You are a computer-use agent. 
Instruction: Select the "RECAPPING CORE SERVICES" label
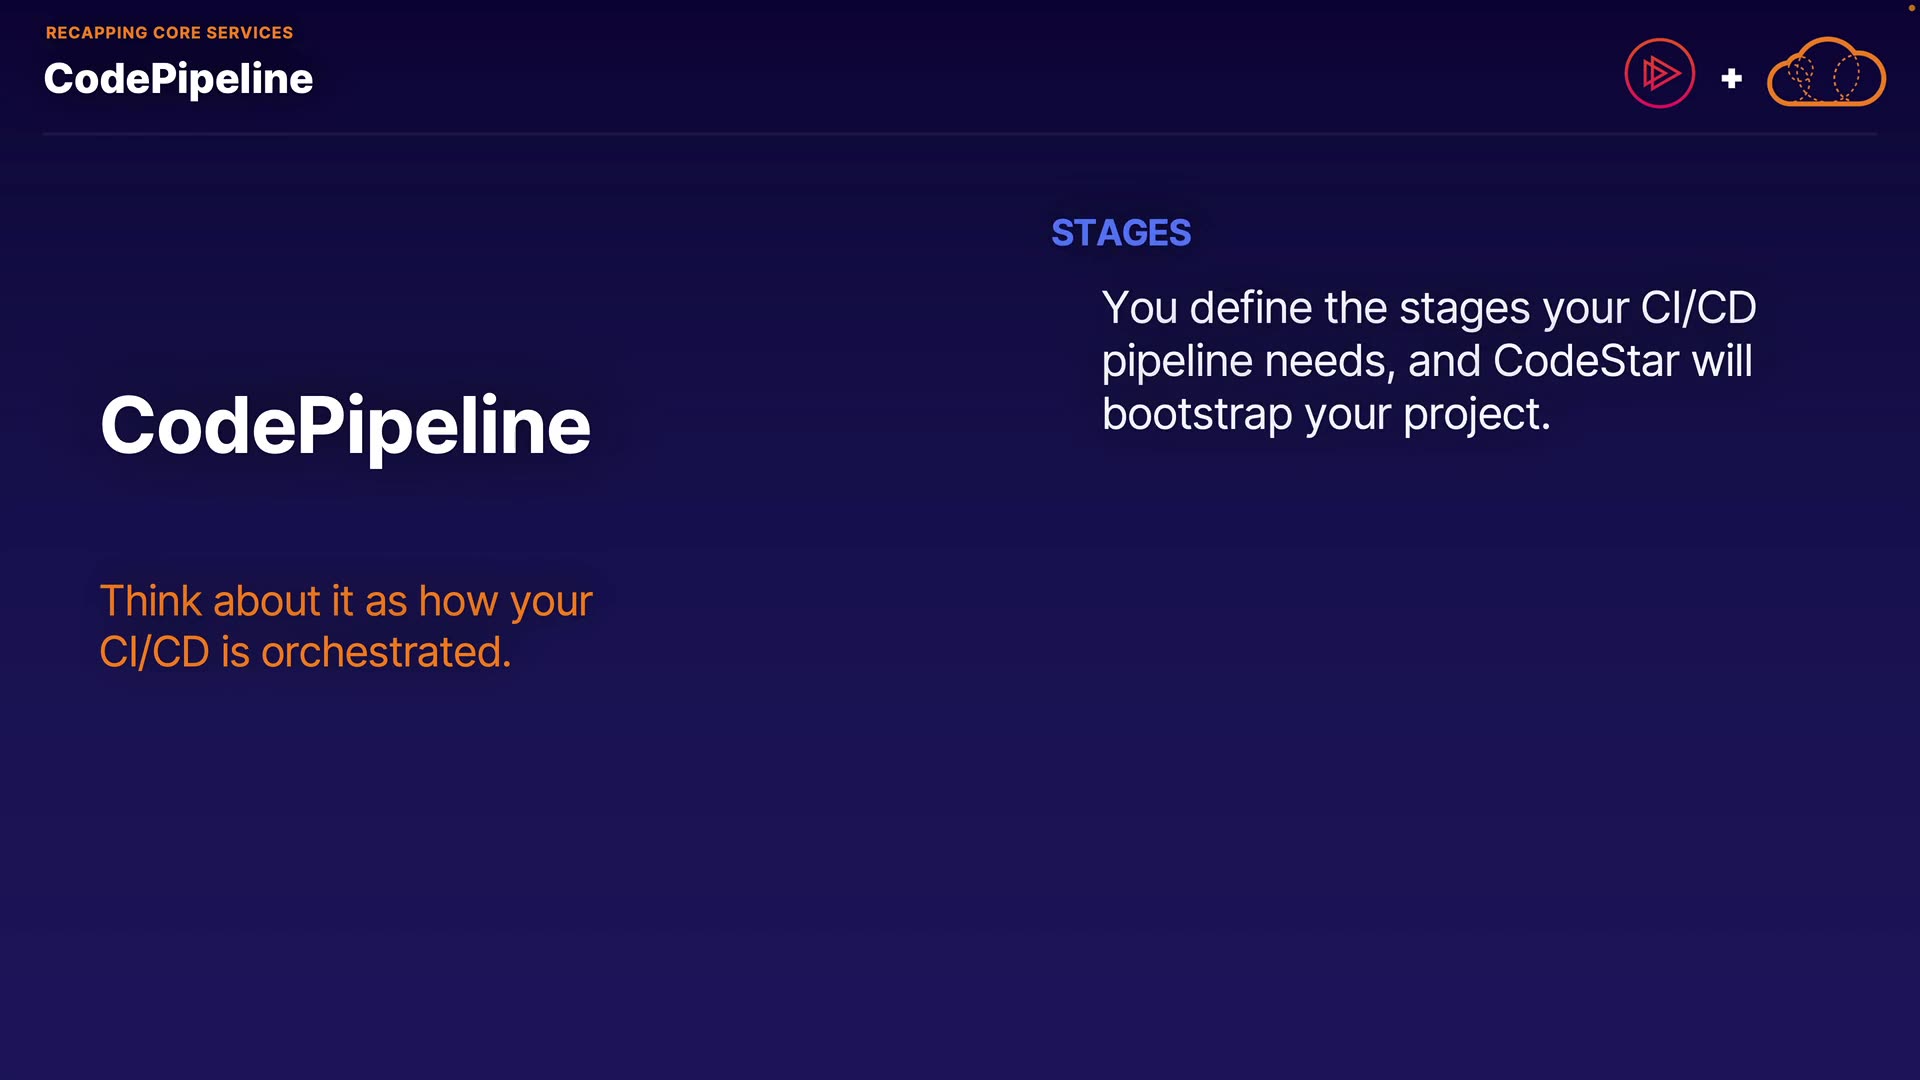[169, 33]
